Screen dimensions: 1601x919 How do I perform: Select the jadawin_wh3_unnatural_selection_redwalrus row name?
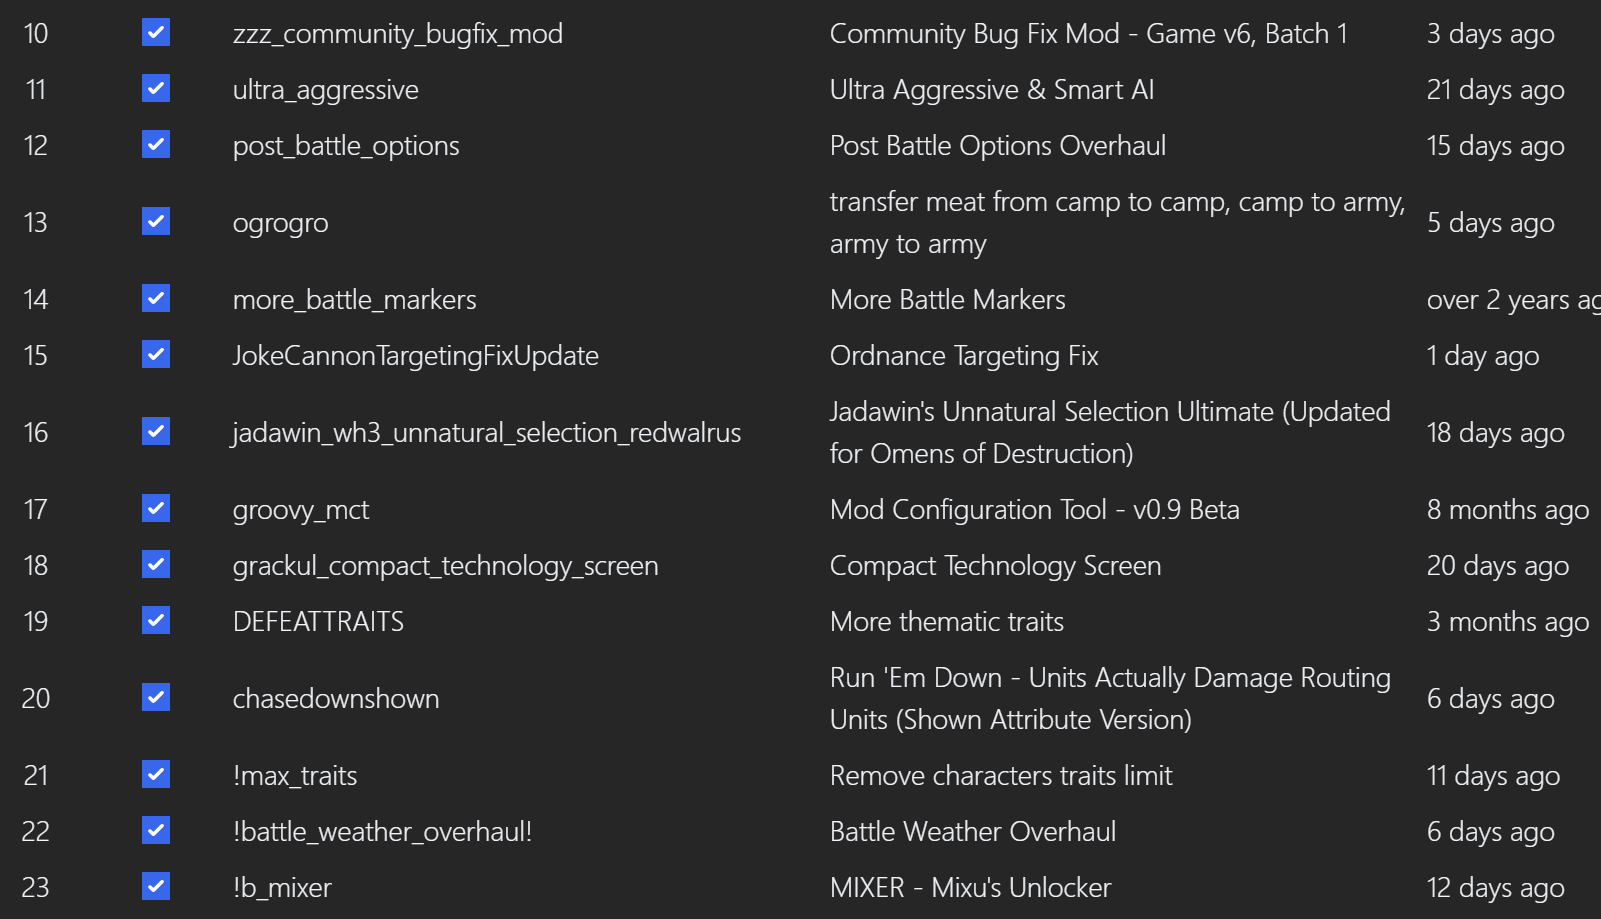(x=486, y=433)
